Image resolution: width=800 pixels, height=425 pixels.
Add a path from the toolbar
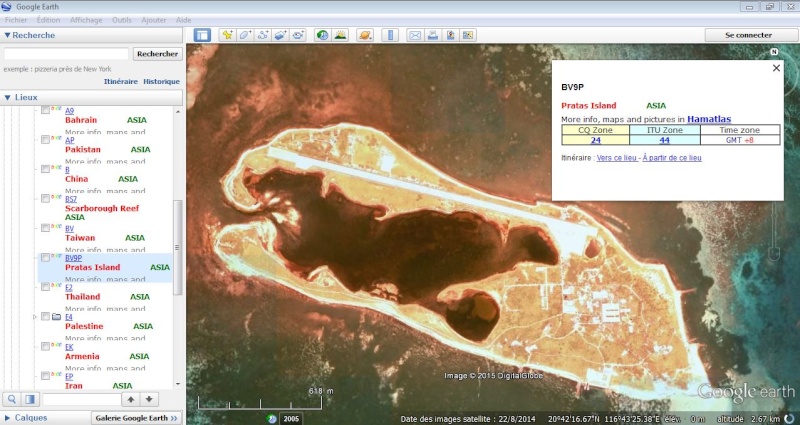(263, 35)
